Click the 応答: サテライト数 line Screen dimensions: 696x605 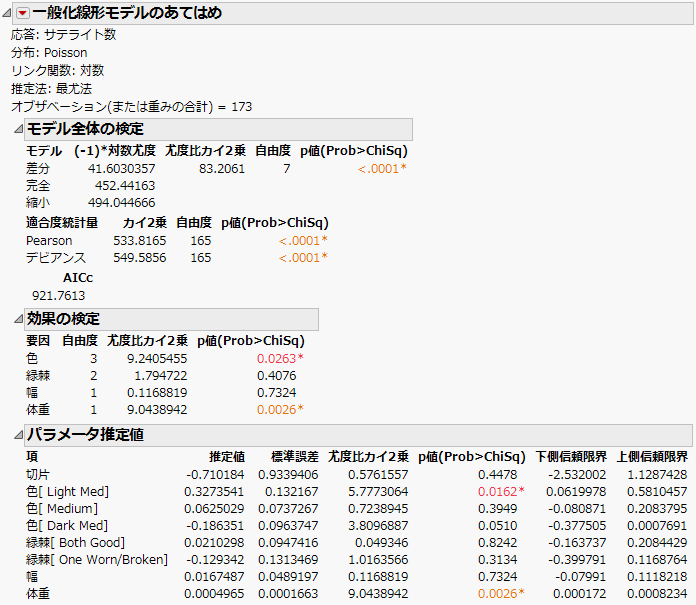click(63, 35)
